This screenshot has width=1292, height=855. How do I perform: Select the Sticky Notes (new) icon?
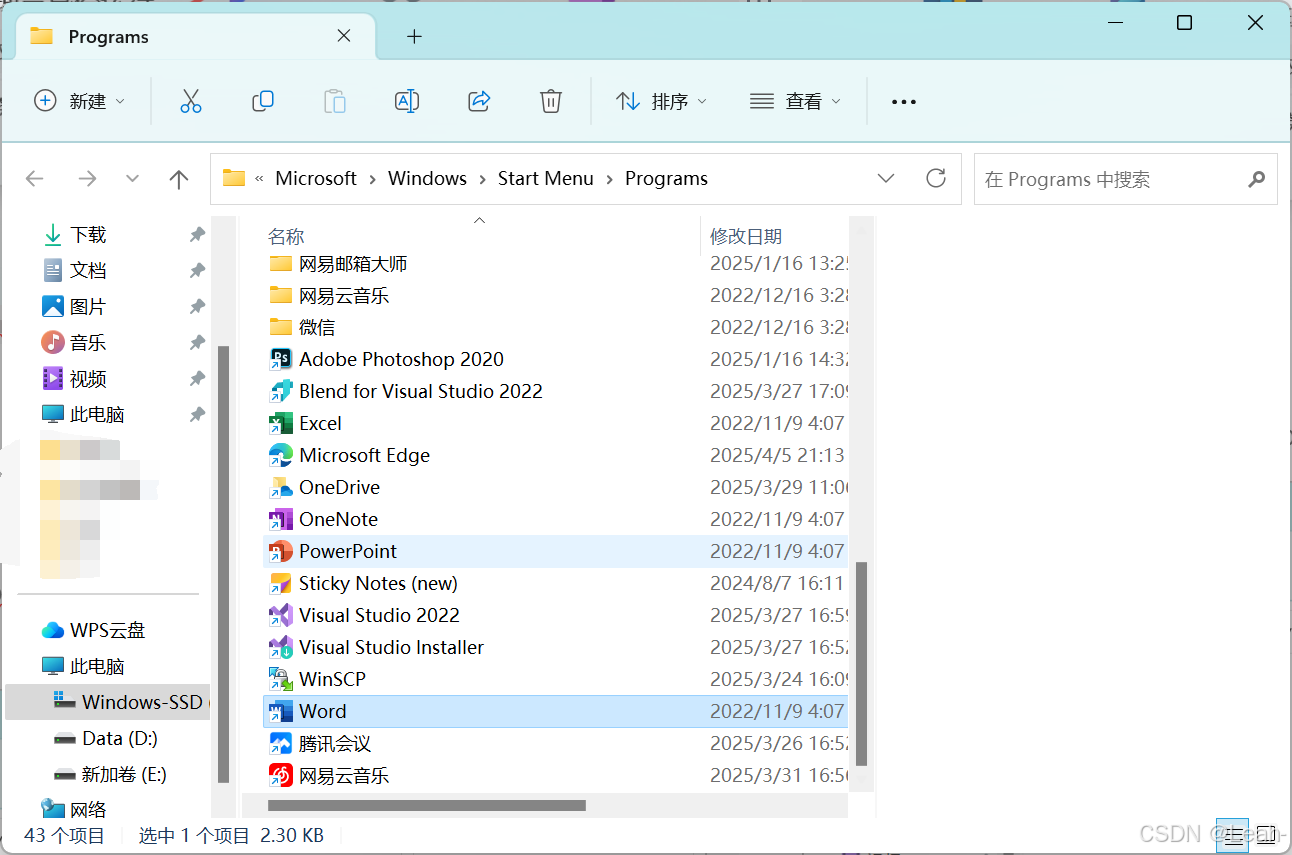[x=281, y=584]
